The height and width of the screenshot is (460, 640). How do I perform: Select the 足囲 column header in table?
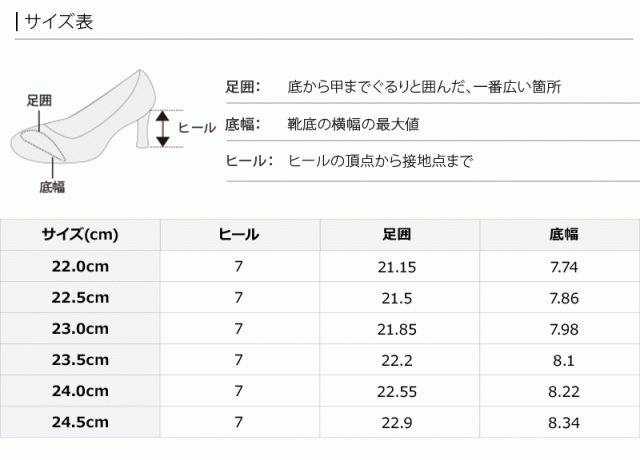tap(399, 235)
